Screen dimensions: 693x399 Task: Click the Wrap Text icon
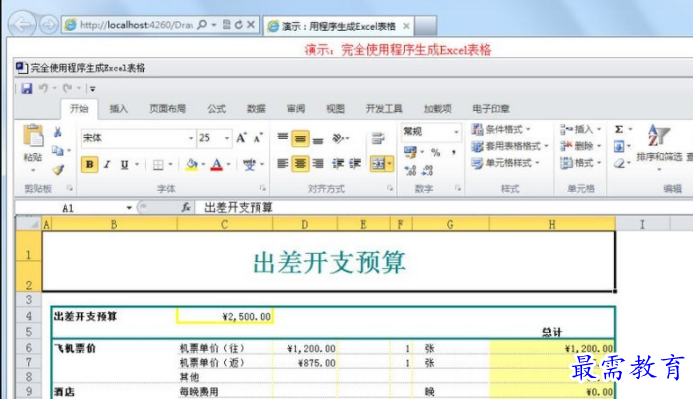point(378,138)
